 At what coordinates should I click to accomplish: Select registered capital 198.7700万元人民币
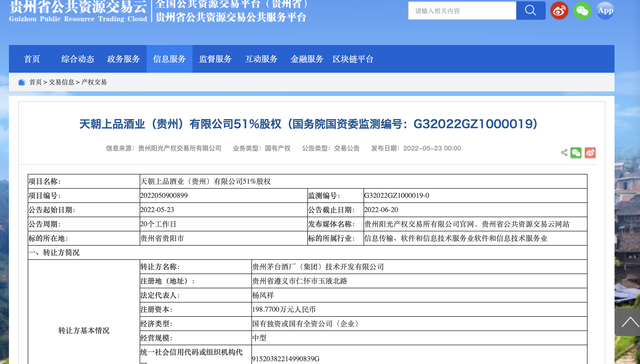tap(284, 310)
